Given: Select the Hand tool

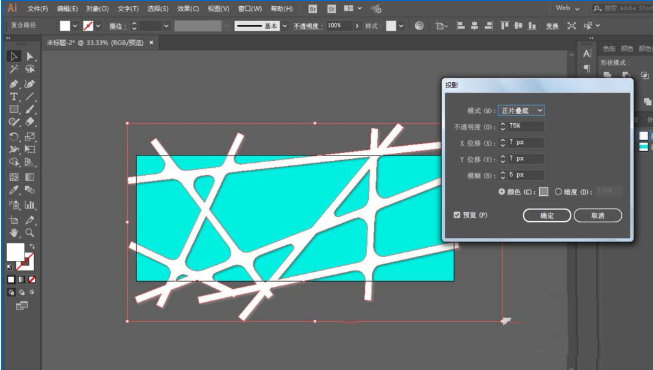Looking at the screenshot, I should tap(14, 232).
